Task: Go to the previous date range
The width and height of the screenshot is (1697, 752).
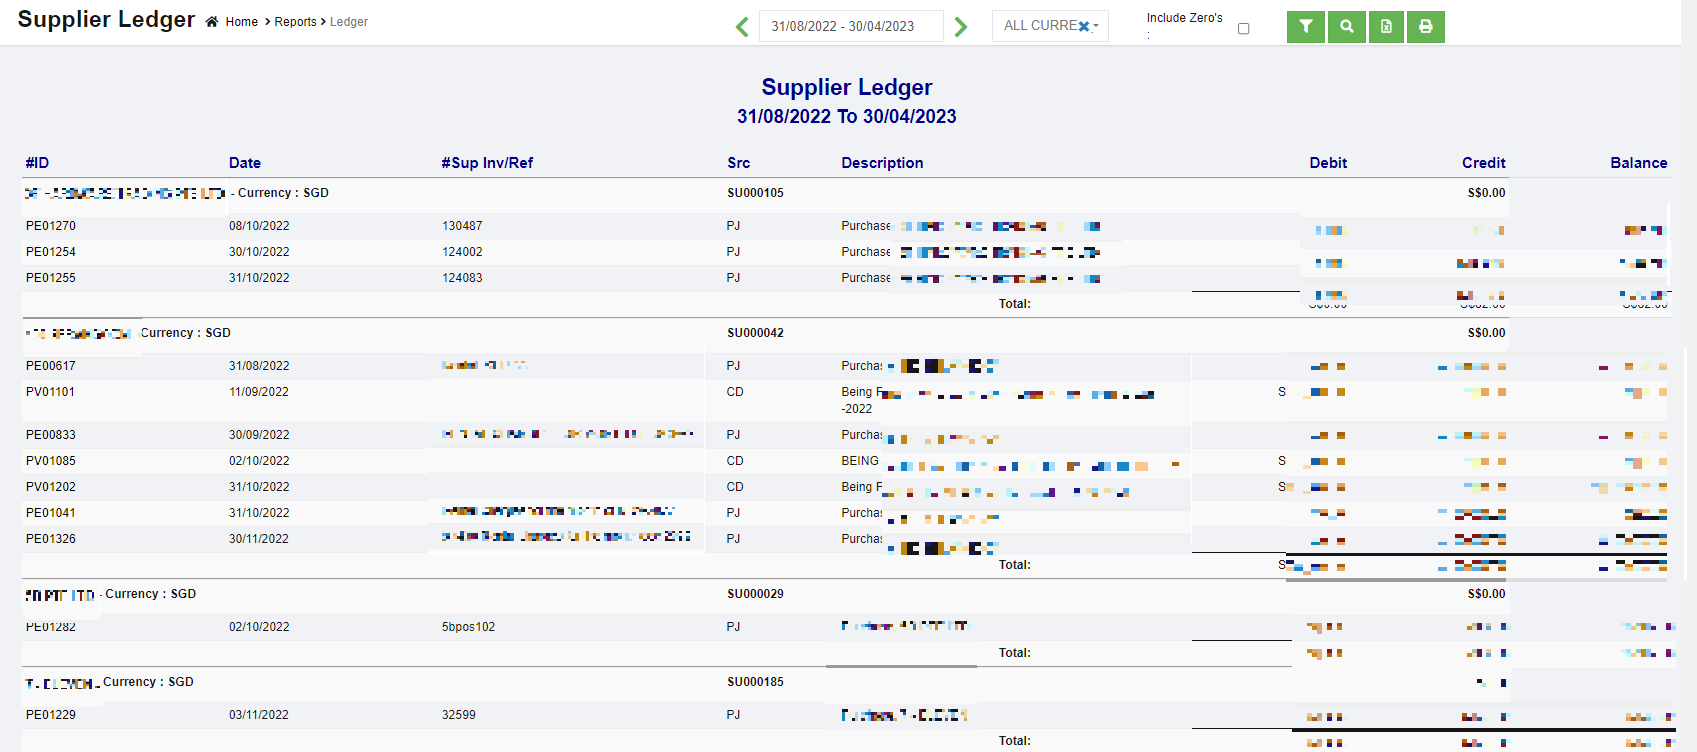Action: pos(742,27)
